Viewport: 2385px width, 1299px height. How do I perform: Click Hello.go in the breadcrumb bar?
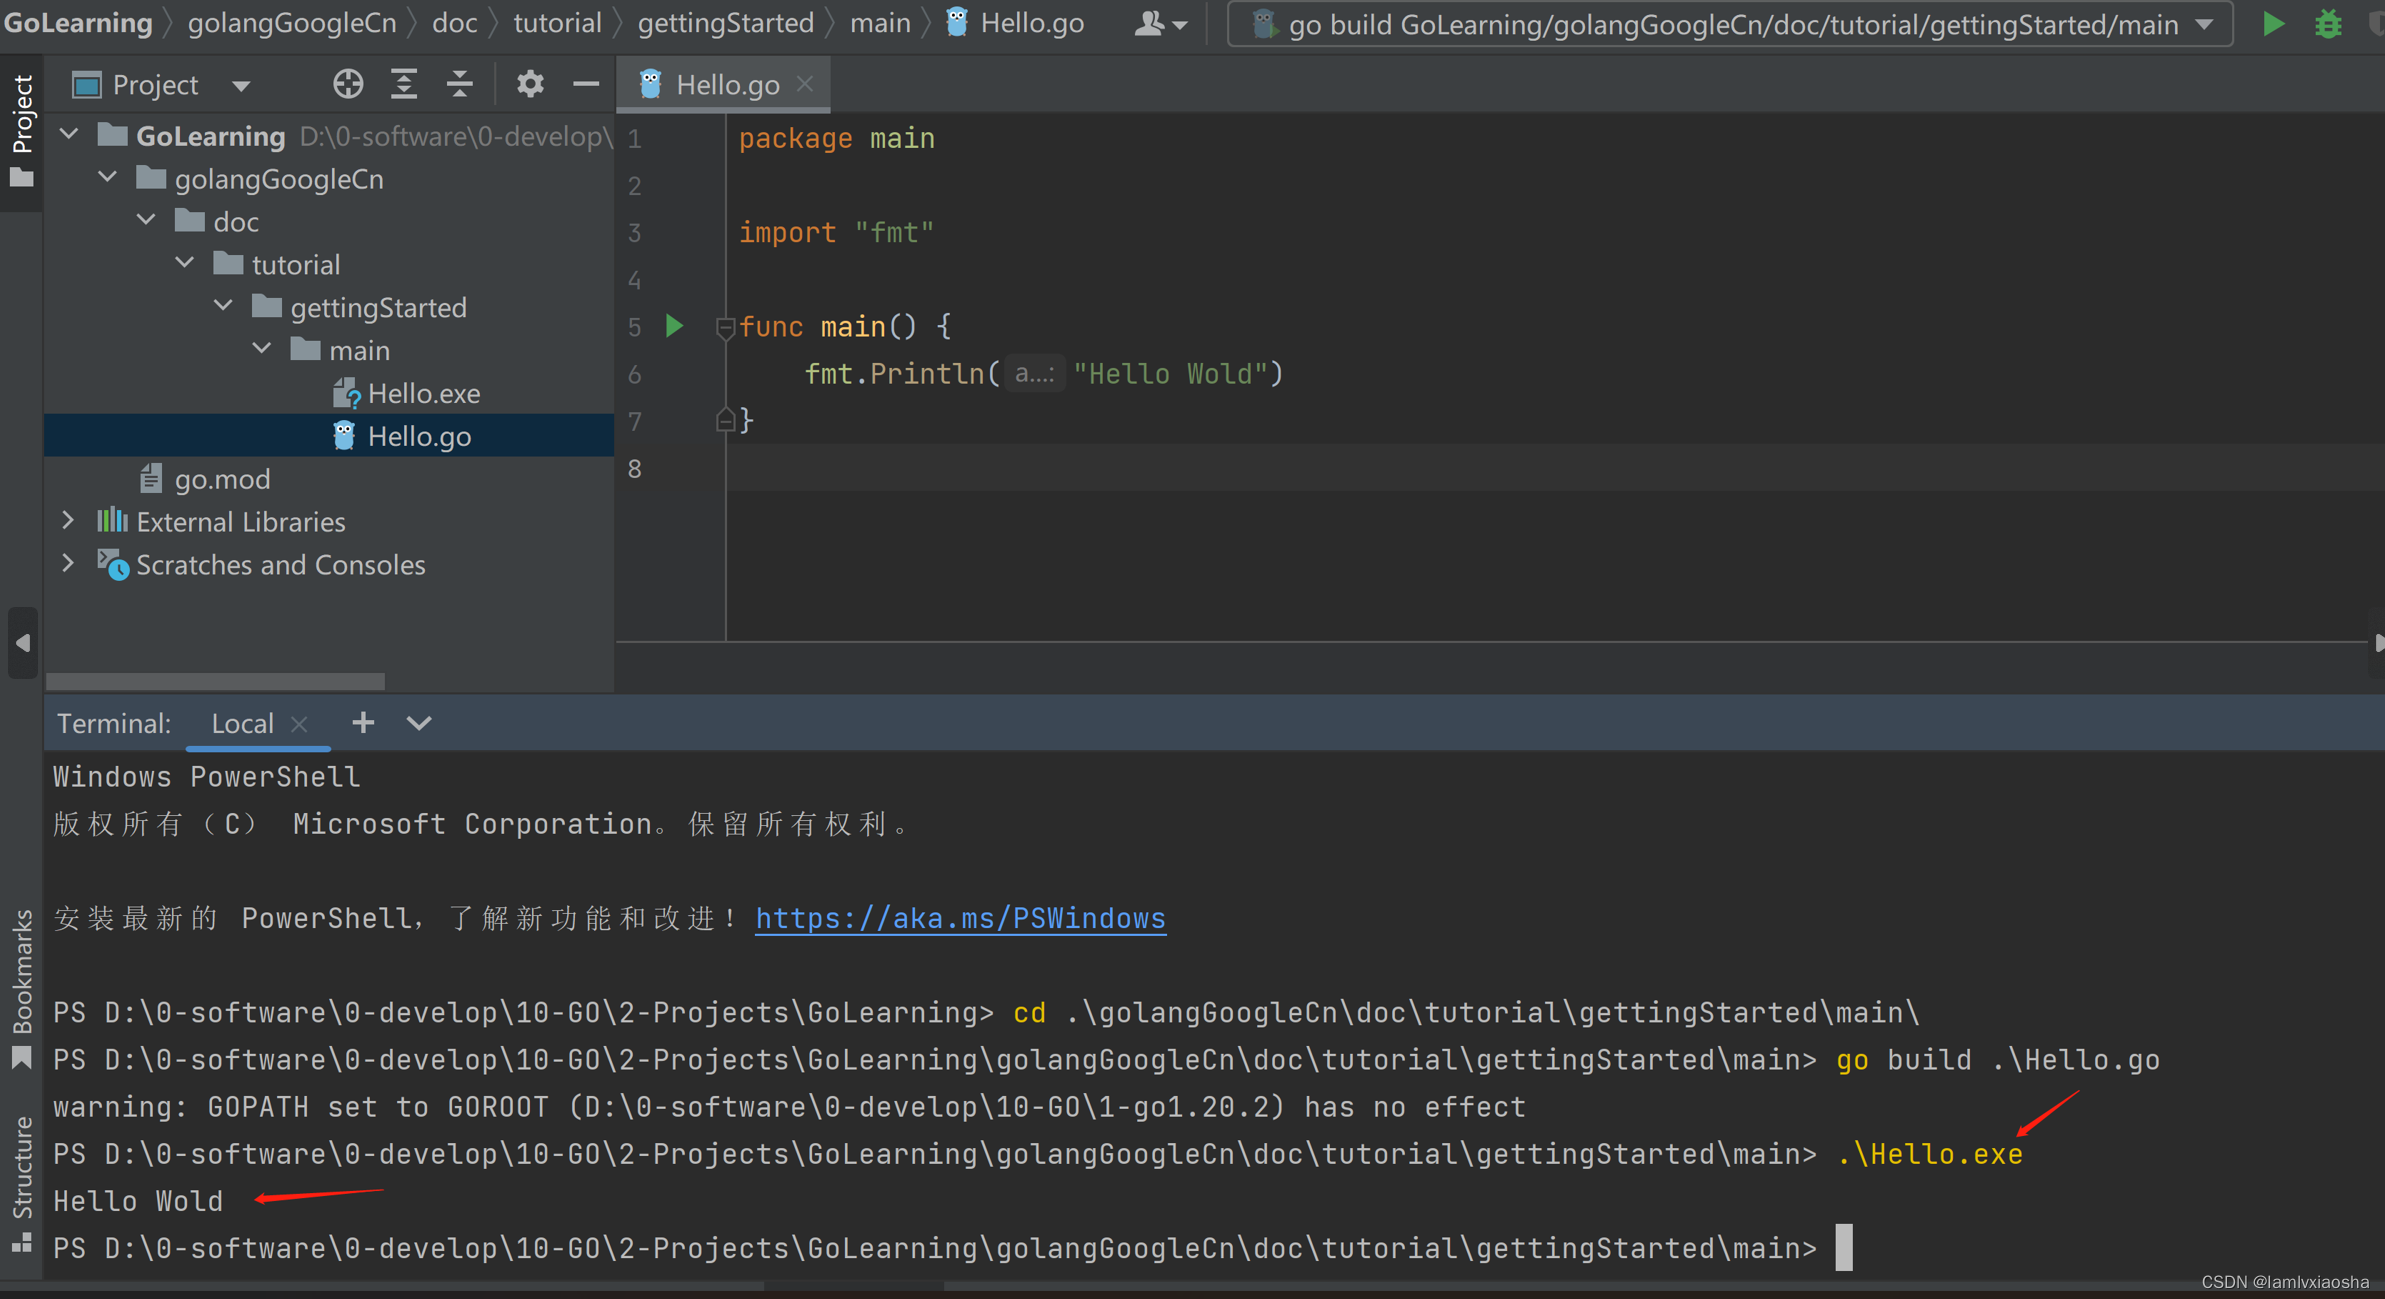[1016, 23]
